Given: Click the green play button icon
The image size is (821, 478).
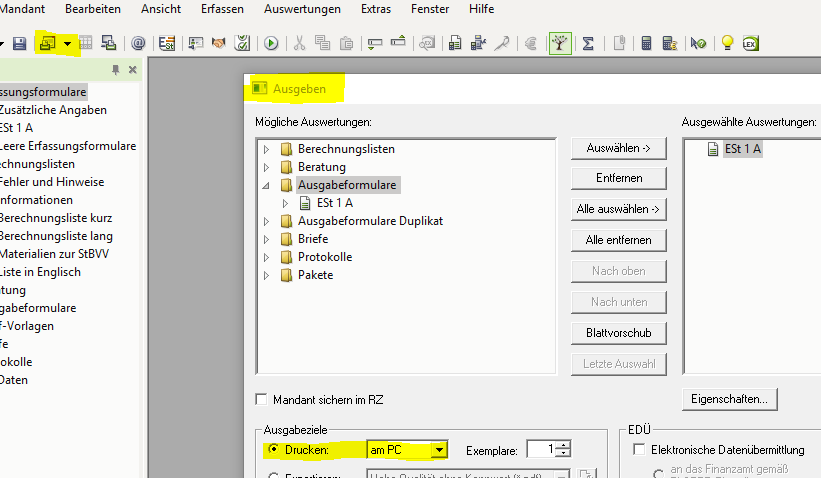Looking at the screenshot, I should click(270, 43).
